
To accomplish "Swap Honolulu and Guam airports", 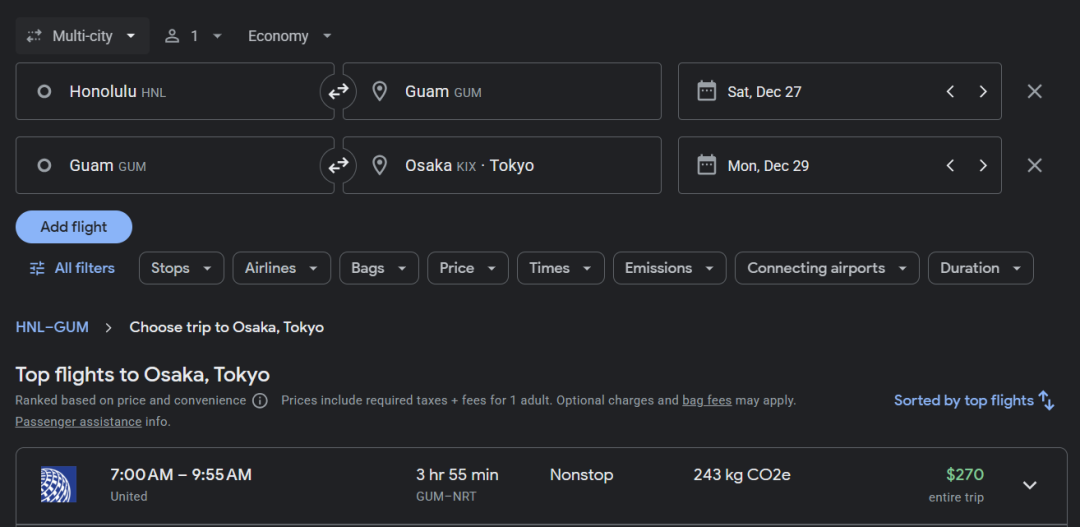I will [x=339, y=91].
